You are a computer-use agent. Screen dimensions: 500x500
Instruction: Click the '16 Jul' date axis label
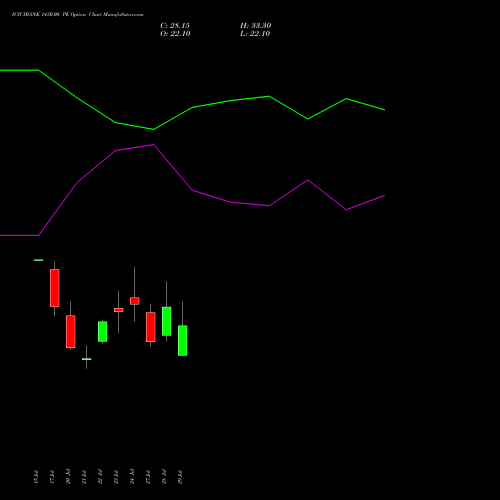pyautogui.click(x=36, y=477)
